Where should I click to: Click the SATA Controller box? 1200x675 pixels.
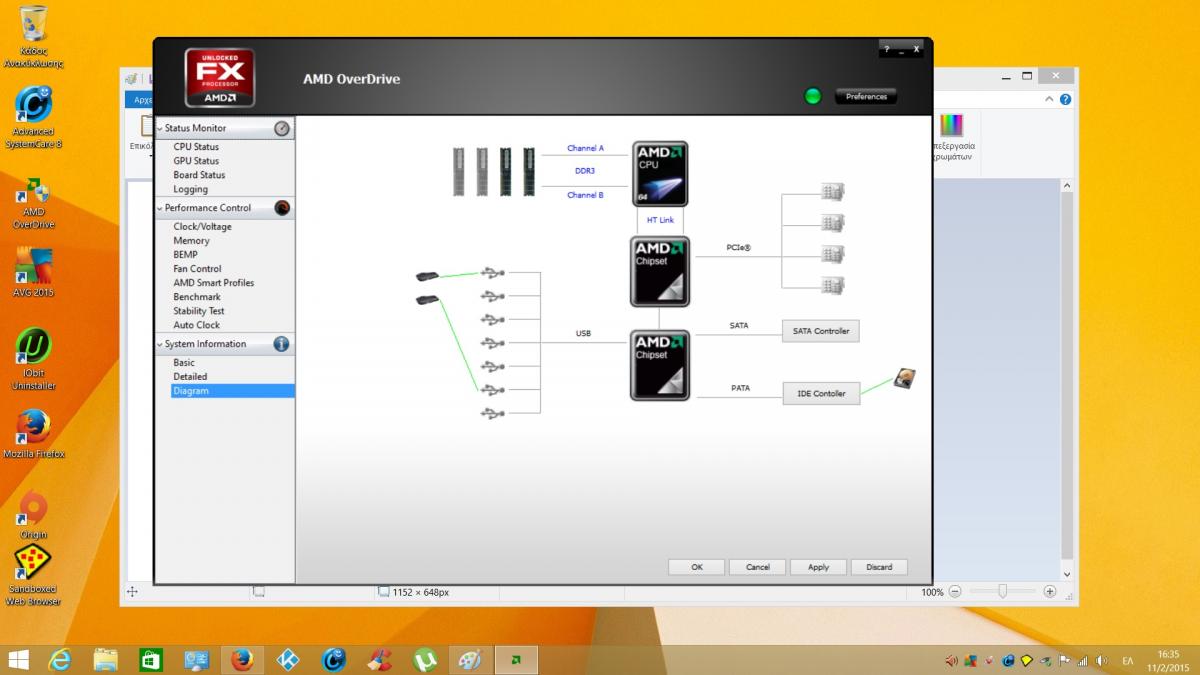[821, 331]
